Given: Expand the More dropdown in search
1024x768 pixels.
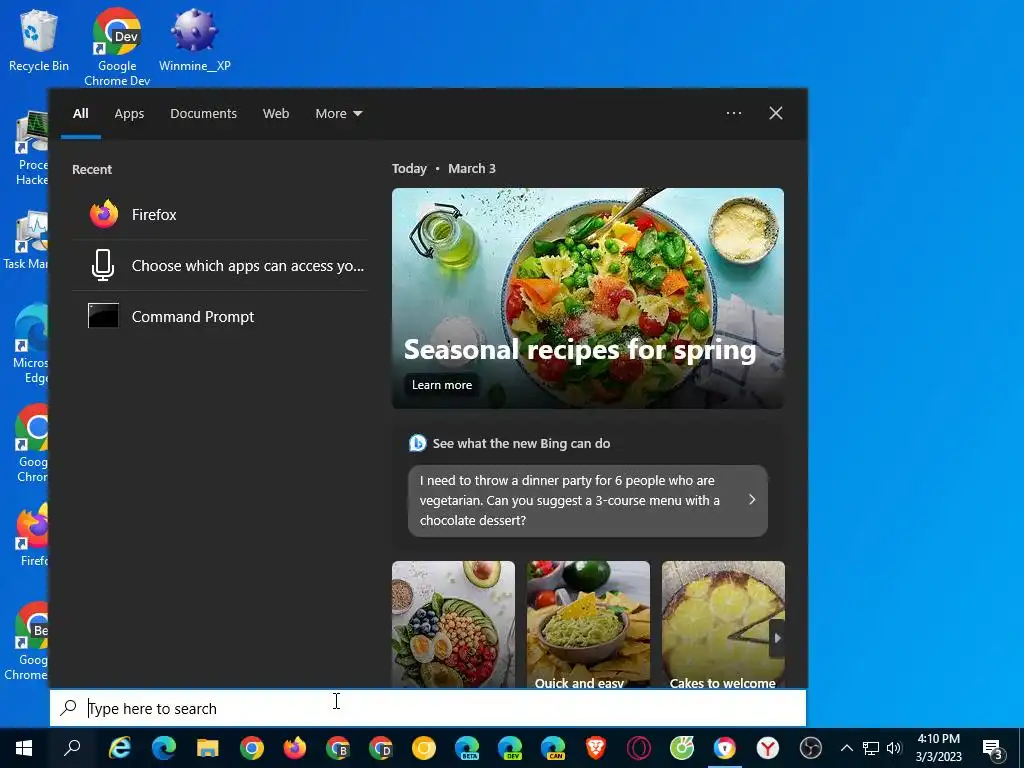Looking at the screenshot, I should pos(338,114).
